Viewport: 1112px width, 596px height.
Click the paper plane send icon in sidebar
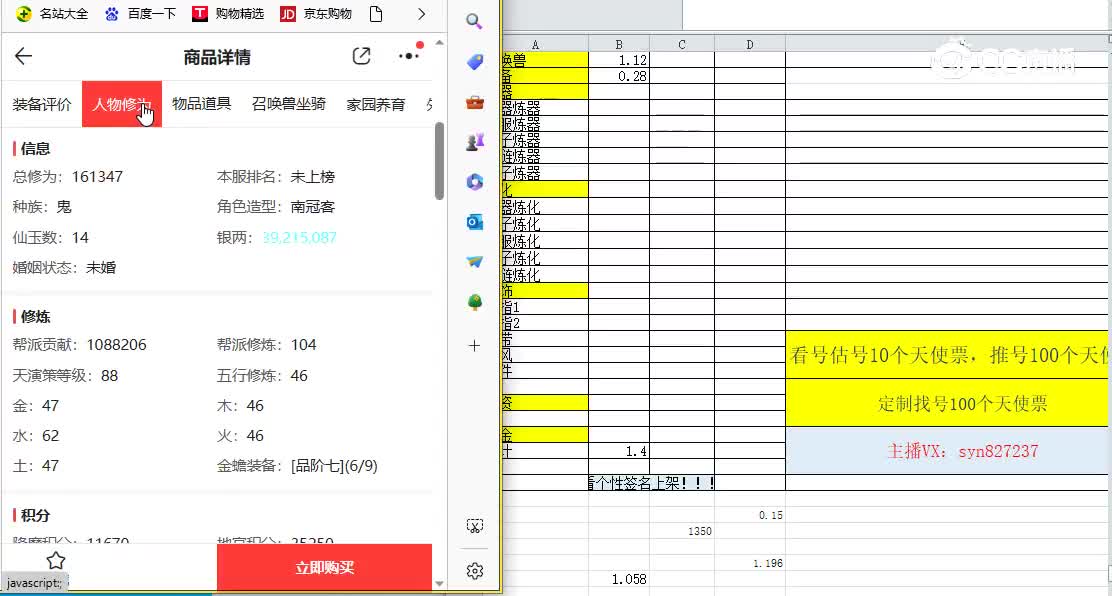(x=474, y=262)
